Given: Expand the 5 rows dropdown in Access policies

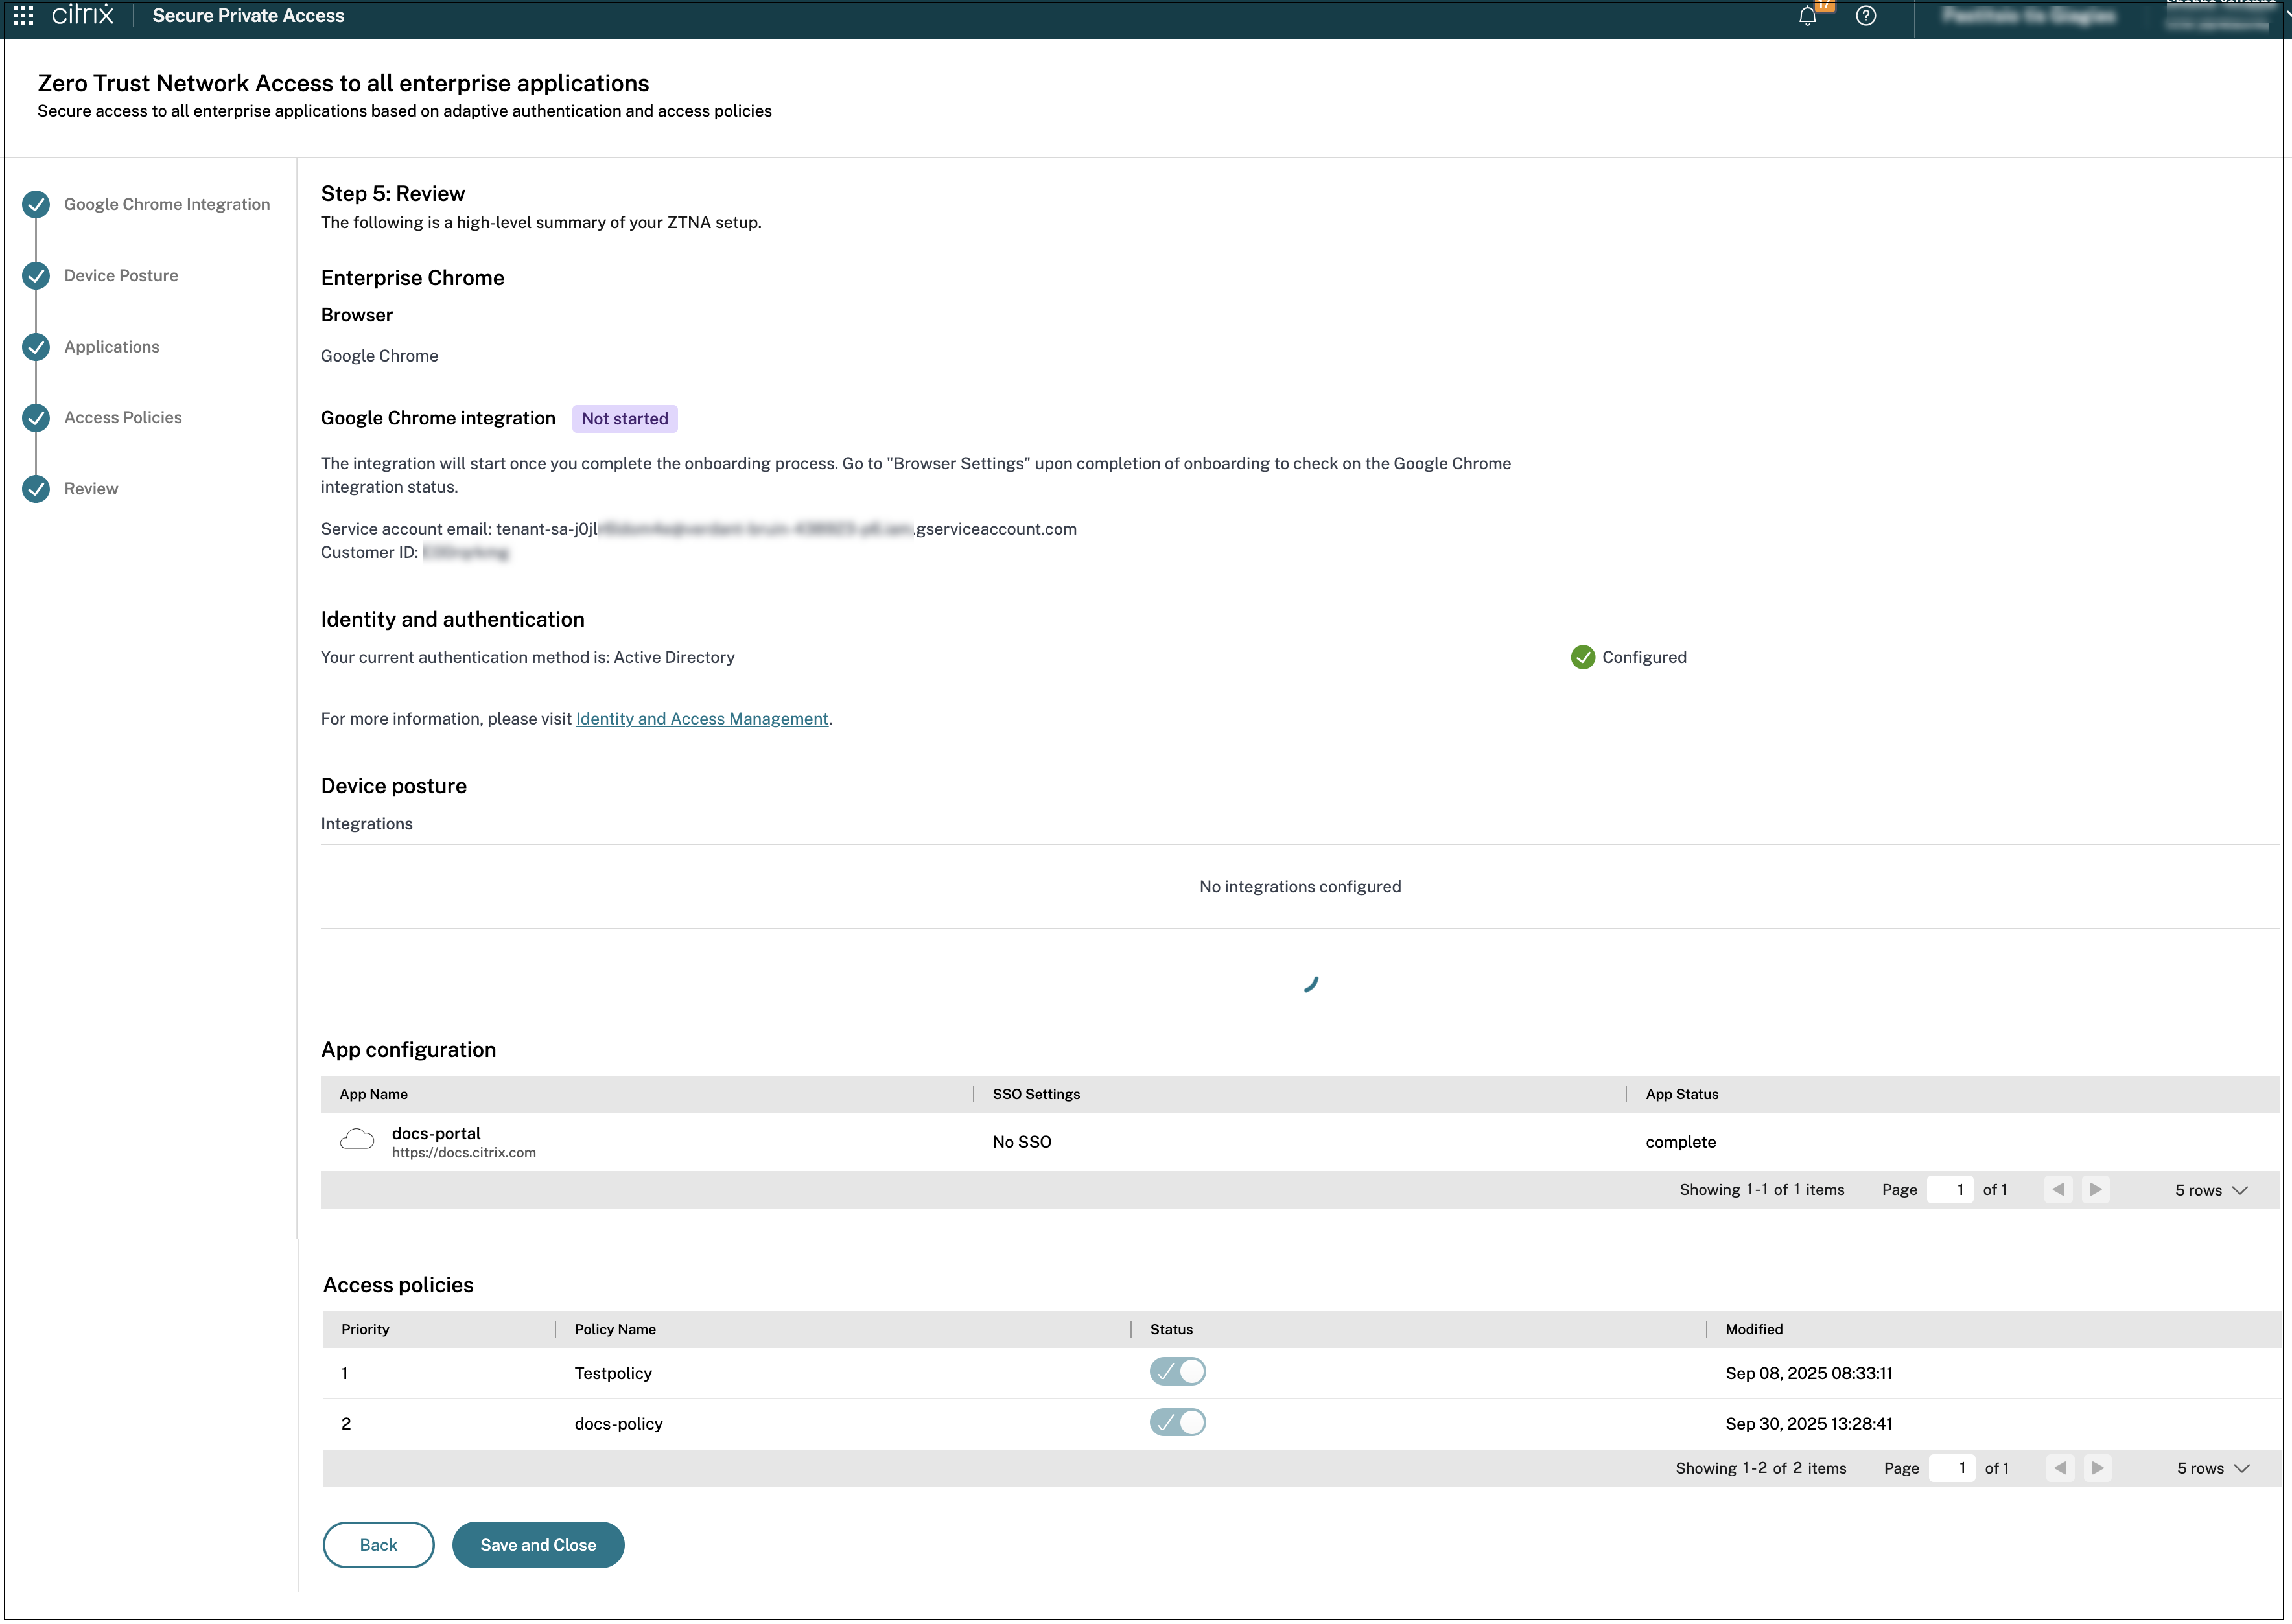Looking at the screenshot, I should point(2213,1468).
